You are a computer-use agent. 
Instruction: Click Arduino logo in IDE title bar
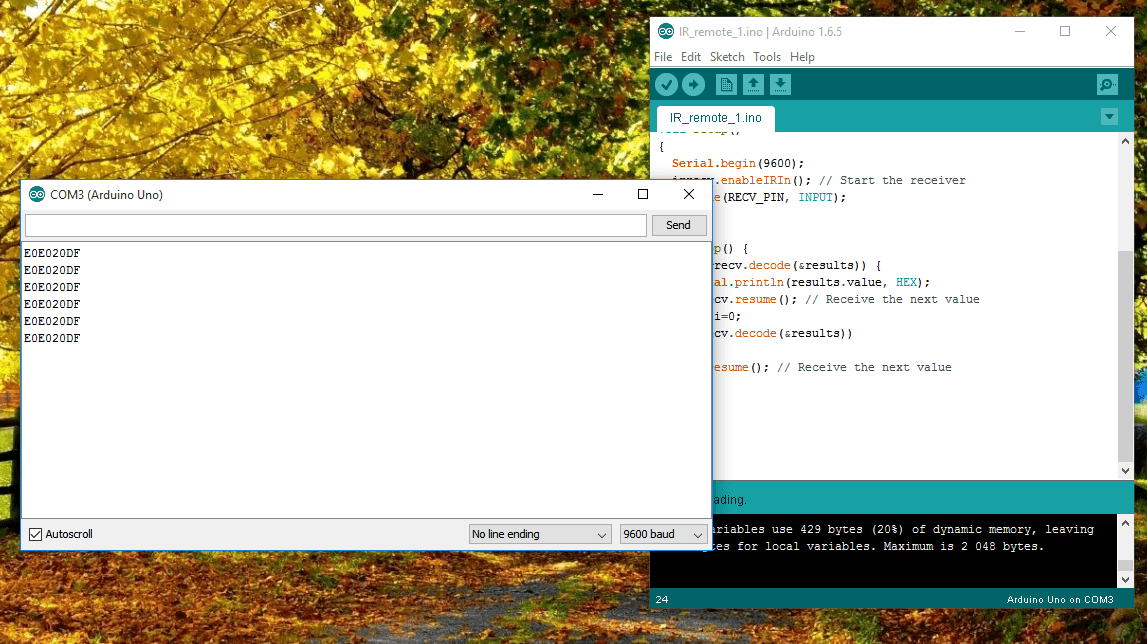[666, 31]
